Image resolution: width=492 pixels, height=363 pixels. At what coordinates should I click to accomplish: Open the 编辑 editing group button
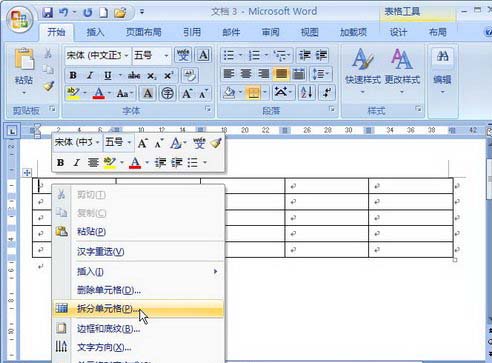[x=442, y=71]
